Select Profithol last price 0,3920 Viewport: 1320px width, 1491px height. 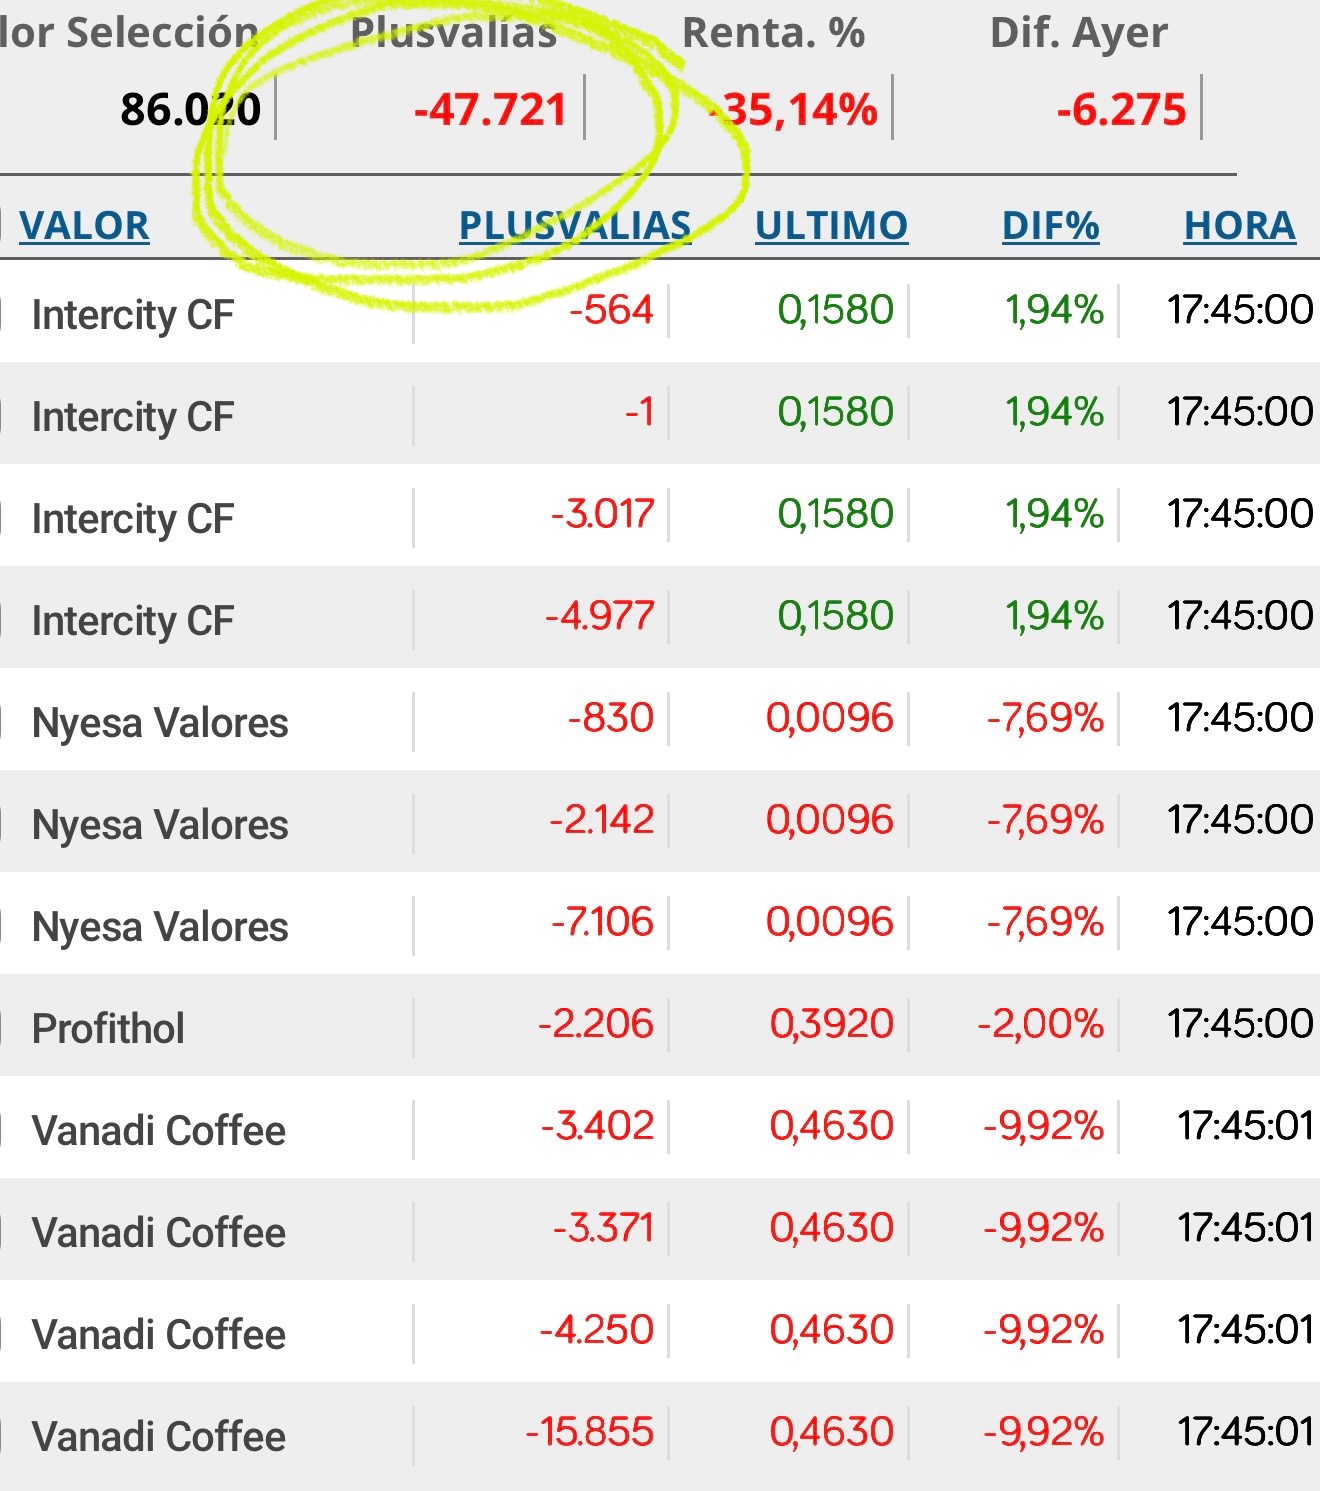[x=831, y=1023]
